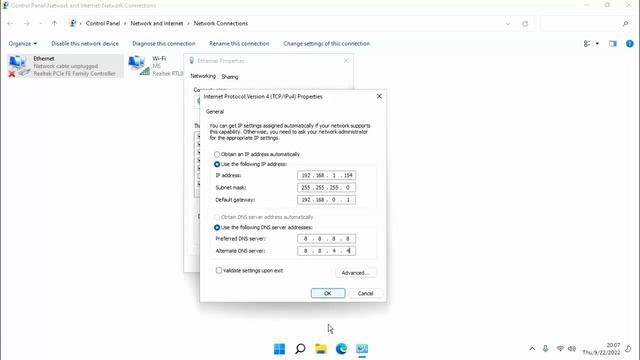
Task: Select the Ethernet adapter icon
Action: point(19,66)
